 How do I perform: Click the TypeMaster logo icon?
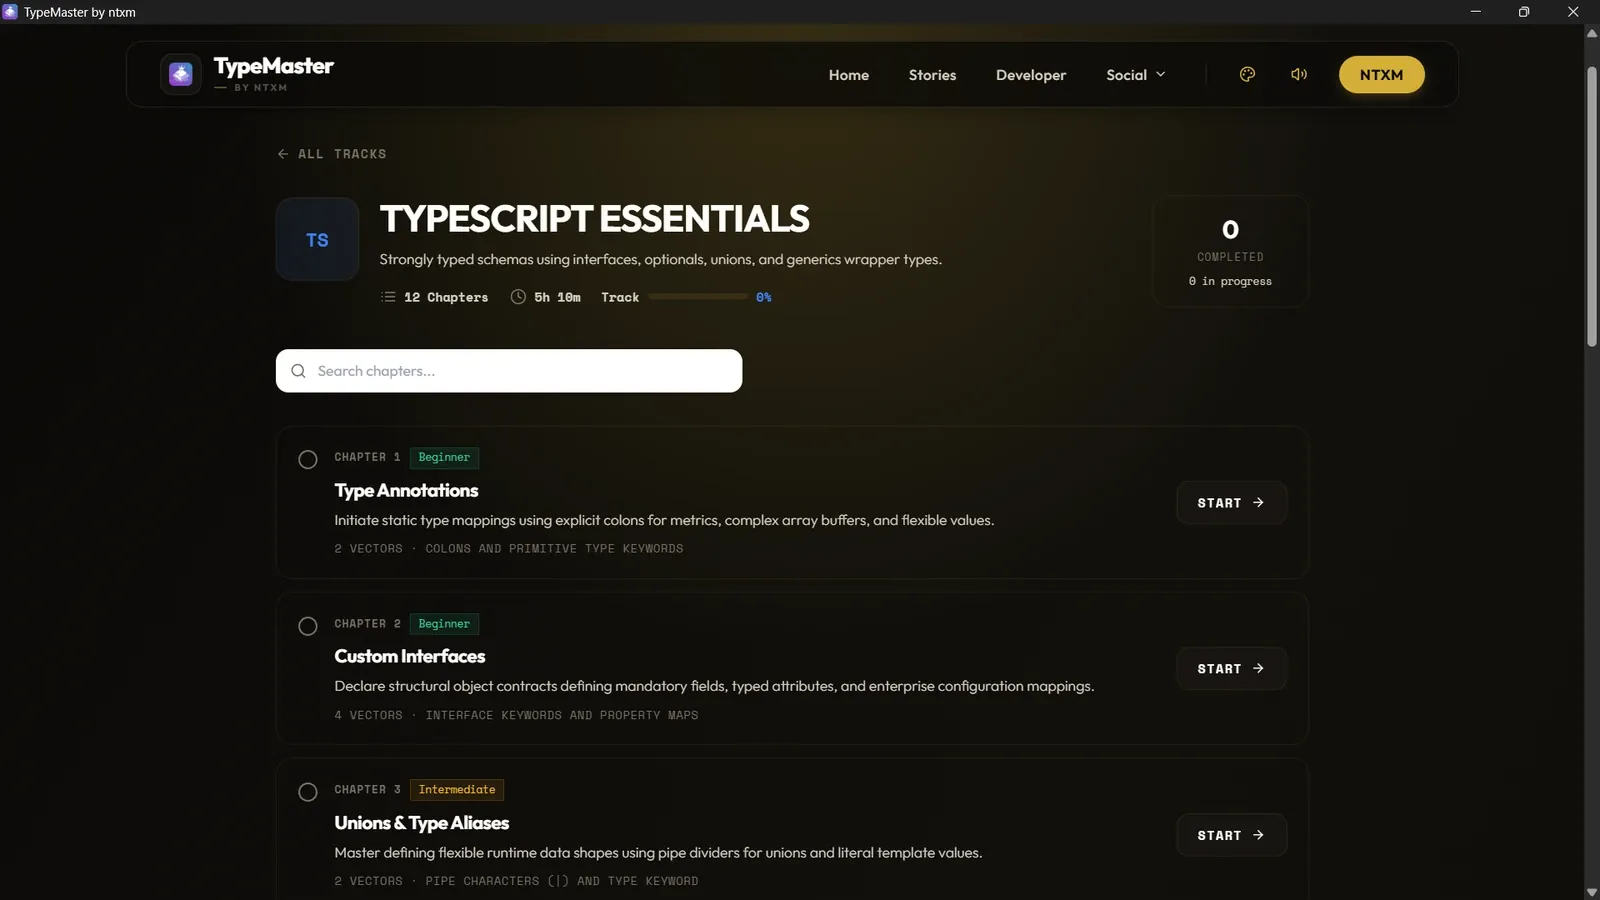click(x=181, y=74)
